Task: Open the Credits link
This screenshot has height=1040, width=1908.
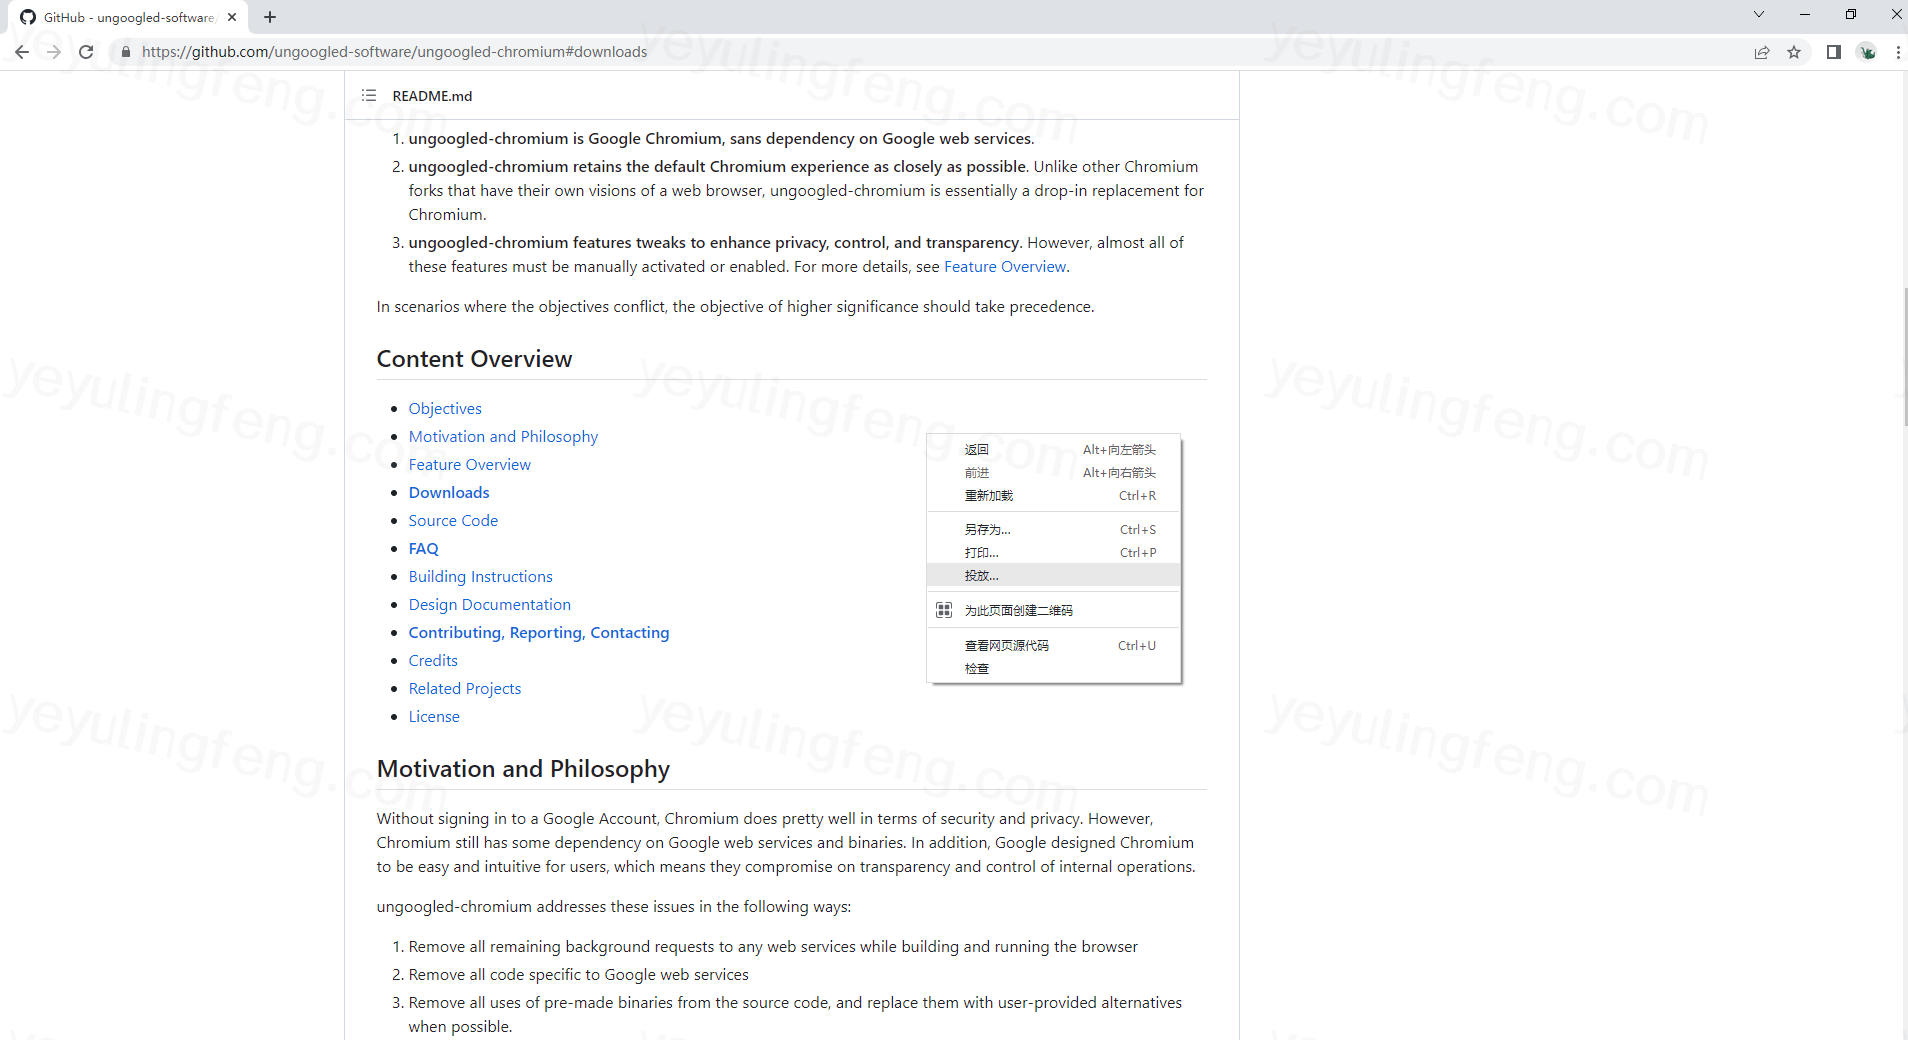Action: [433, 660]
